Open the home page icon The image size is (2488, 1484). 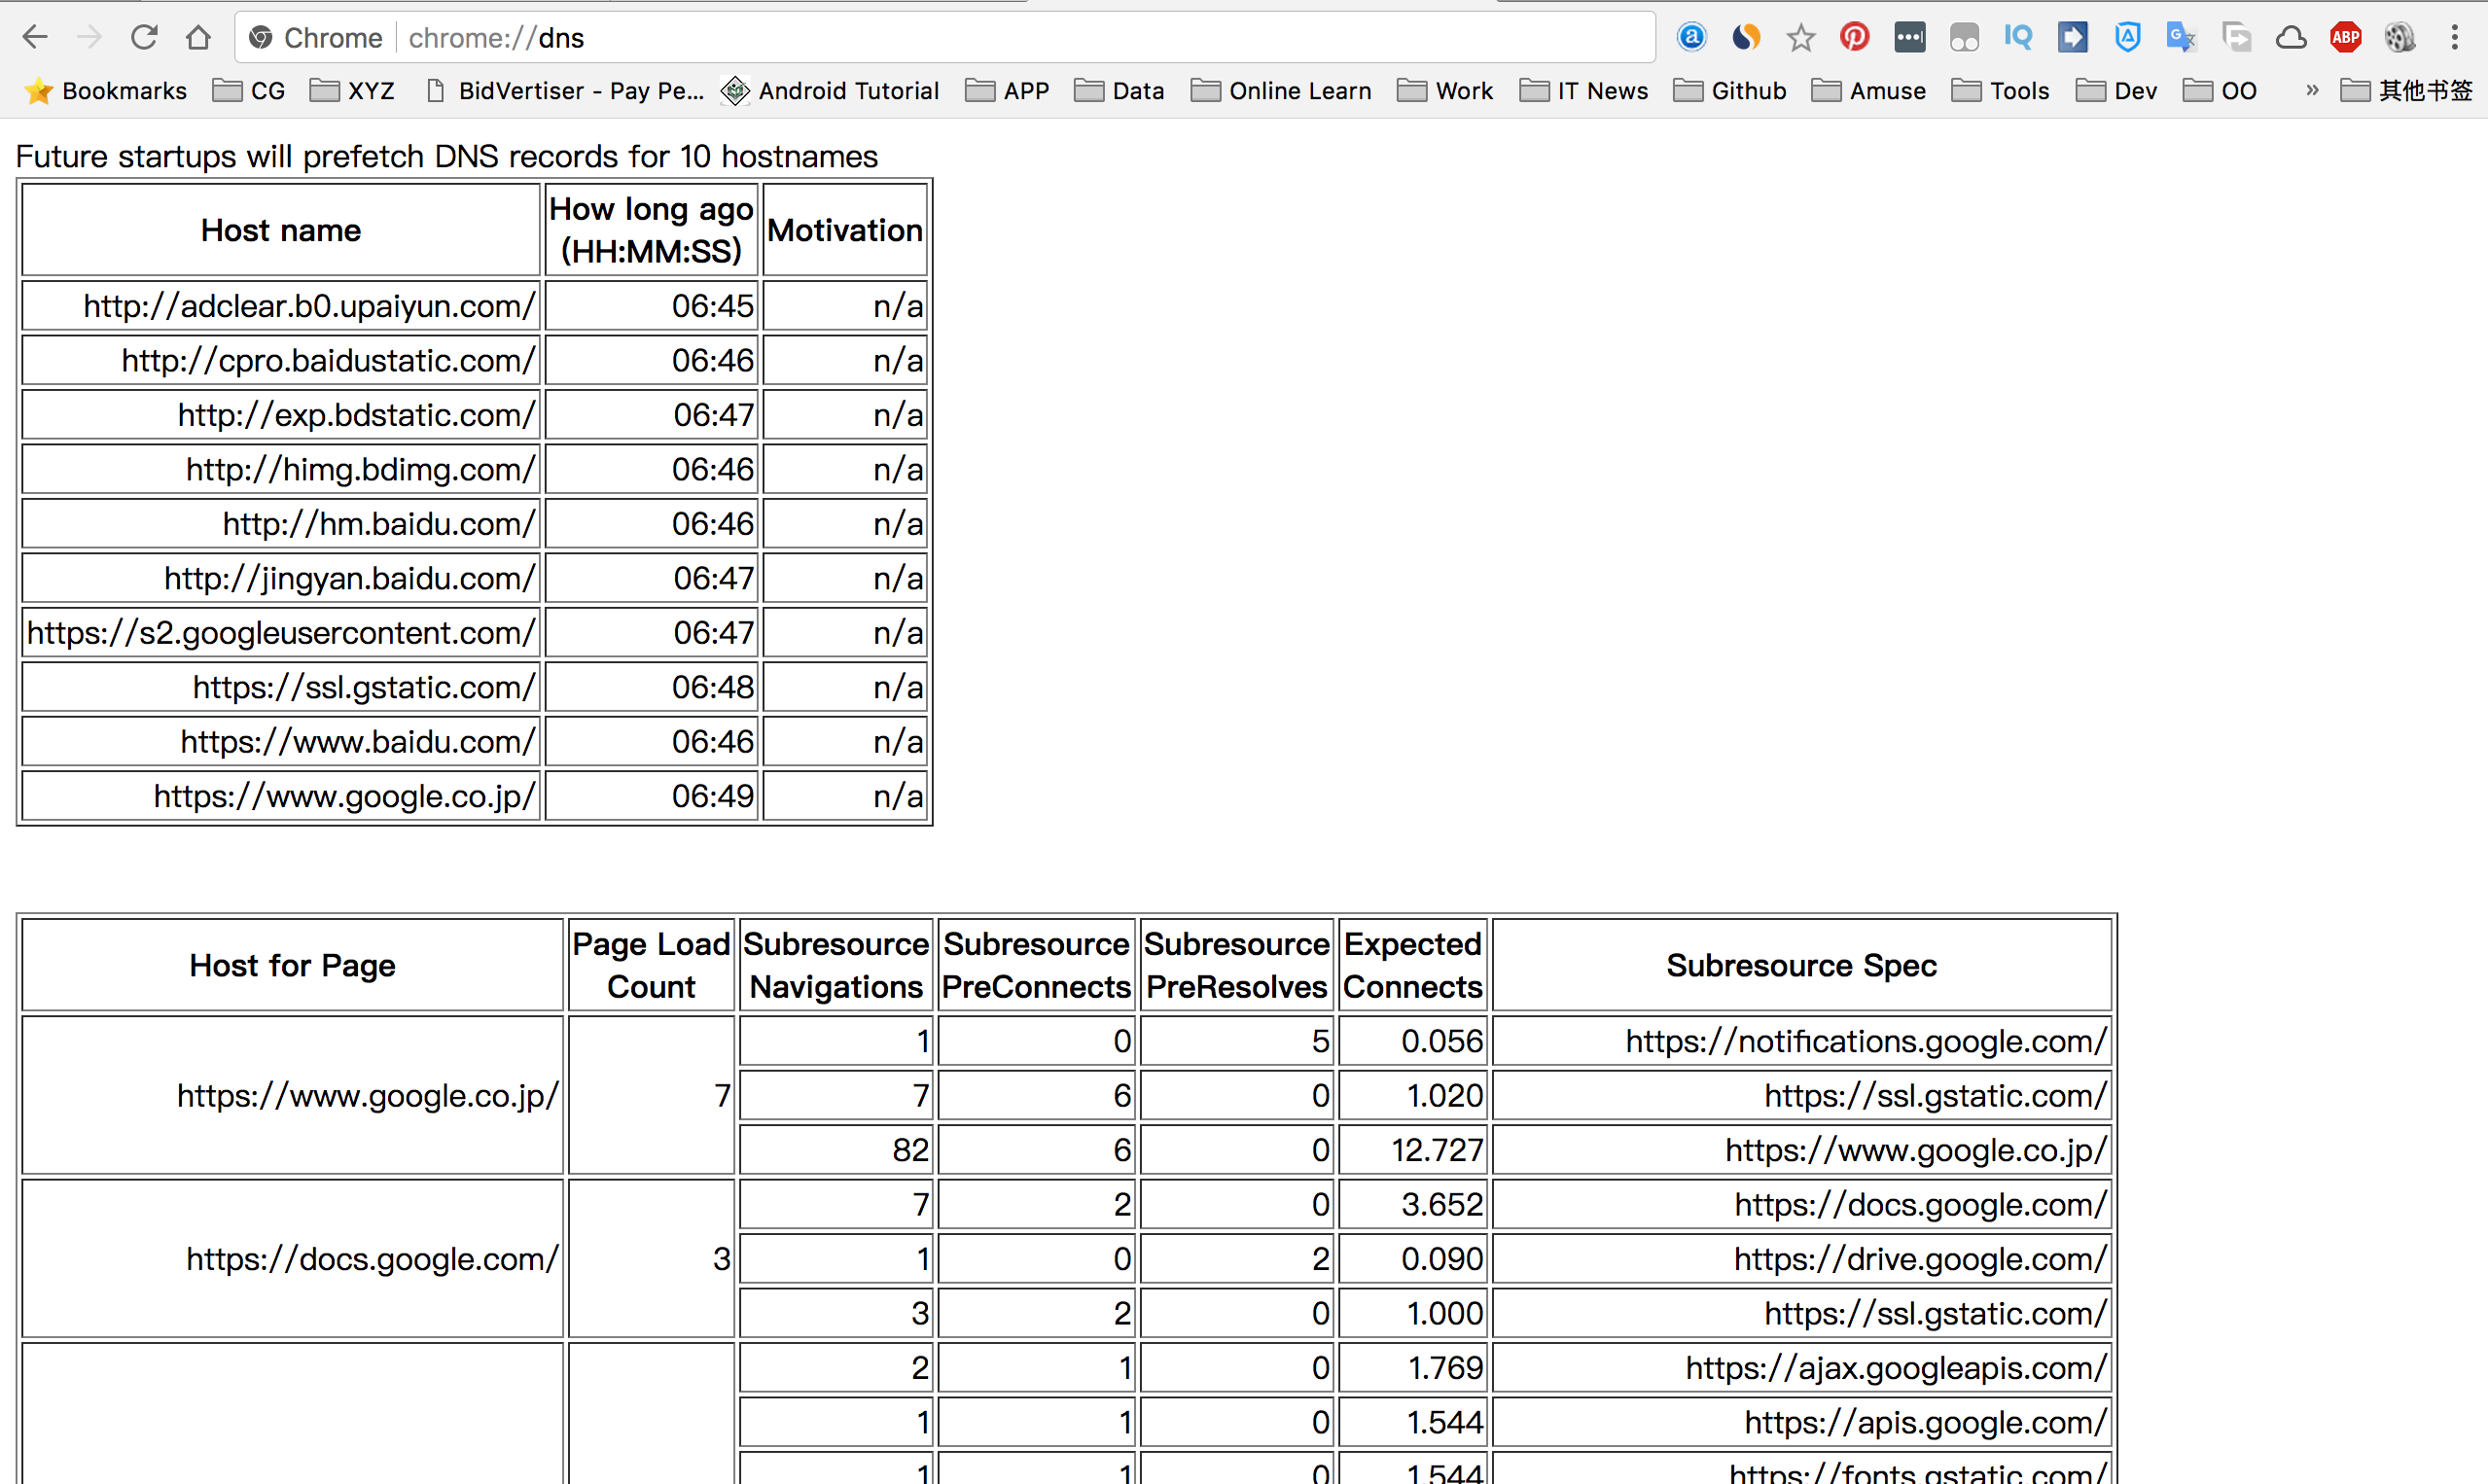198,38
